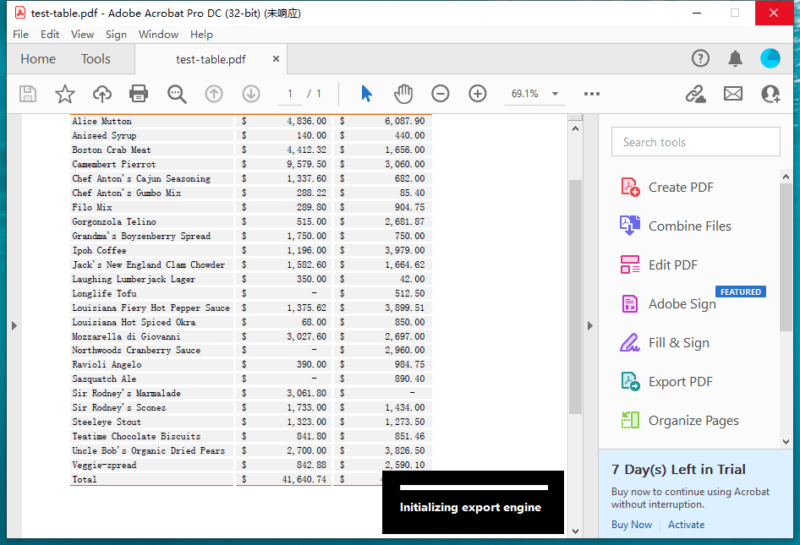Select the Sasquatch Ale row text
The image size is (800, 545).
point(104,379)
